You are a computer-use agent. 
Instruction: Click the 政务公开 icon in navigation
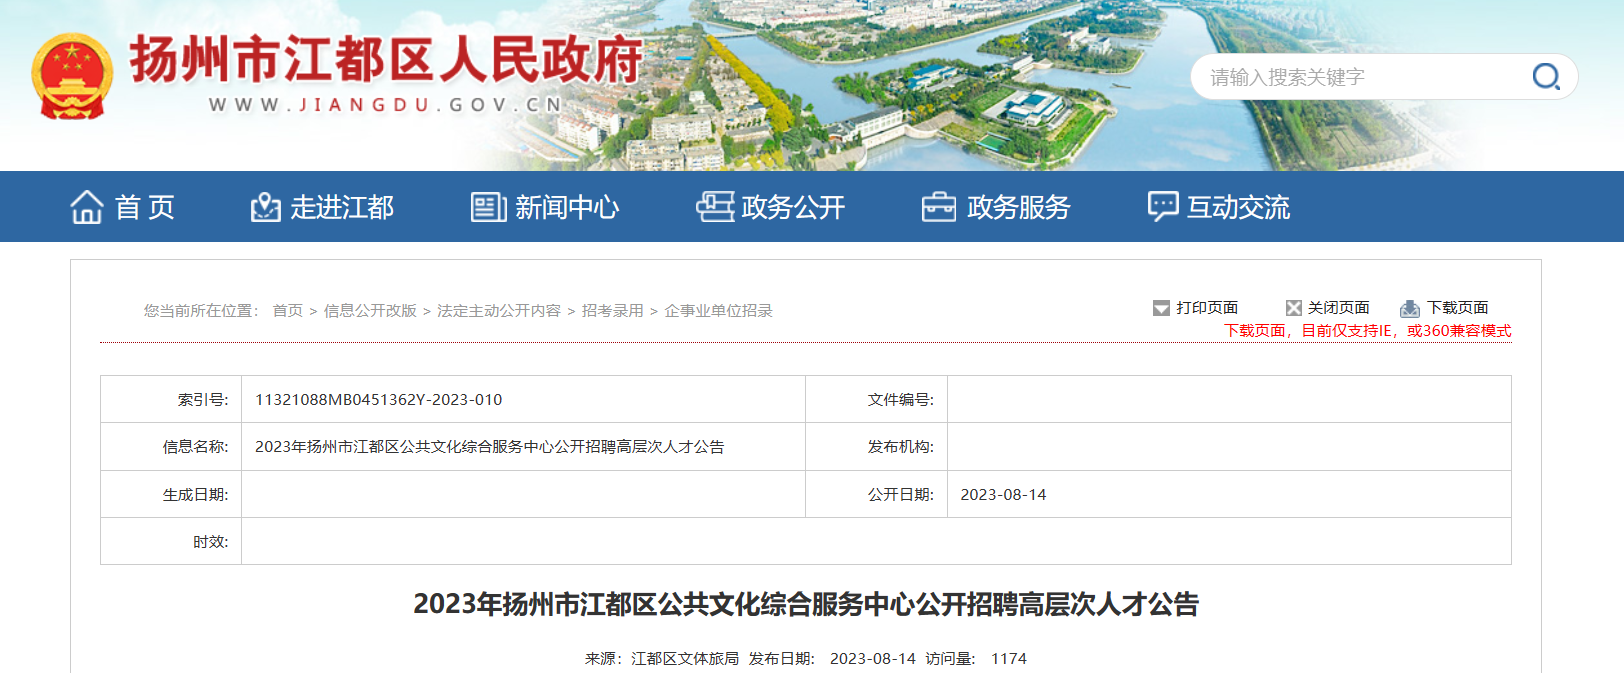(x=715, y=207)
